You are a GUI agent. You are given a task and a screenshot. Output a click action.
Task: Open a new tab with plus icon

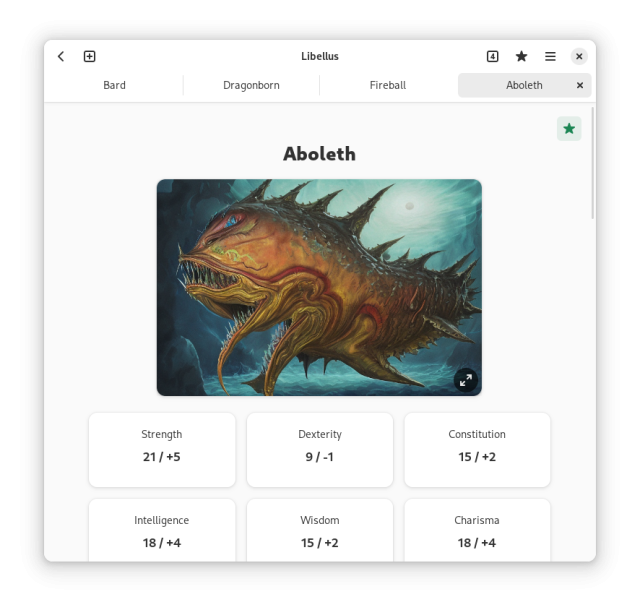89,56
